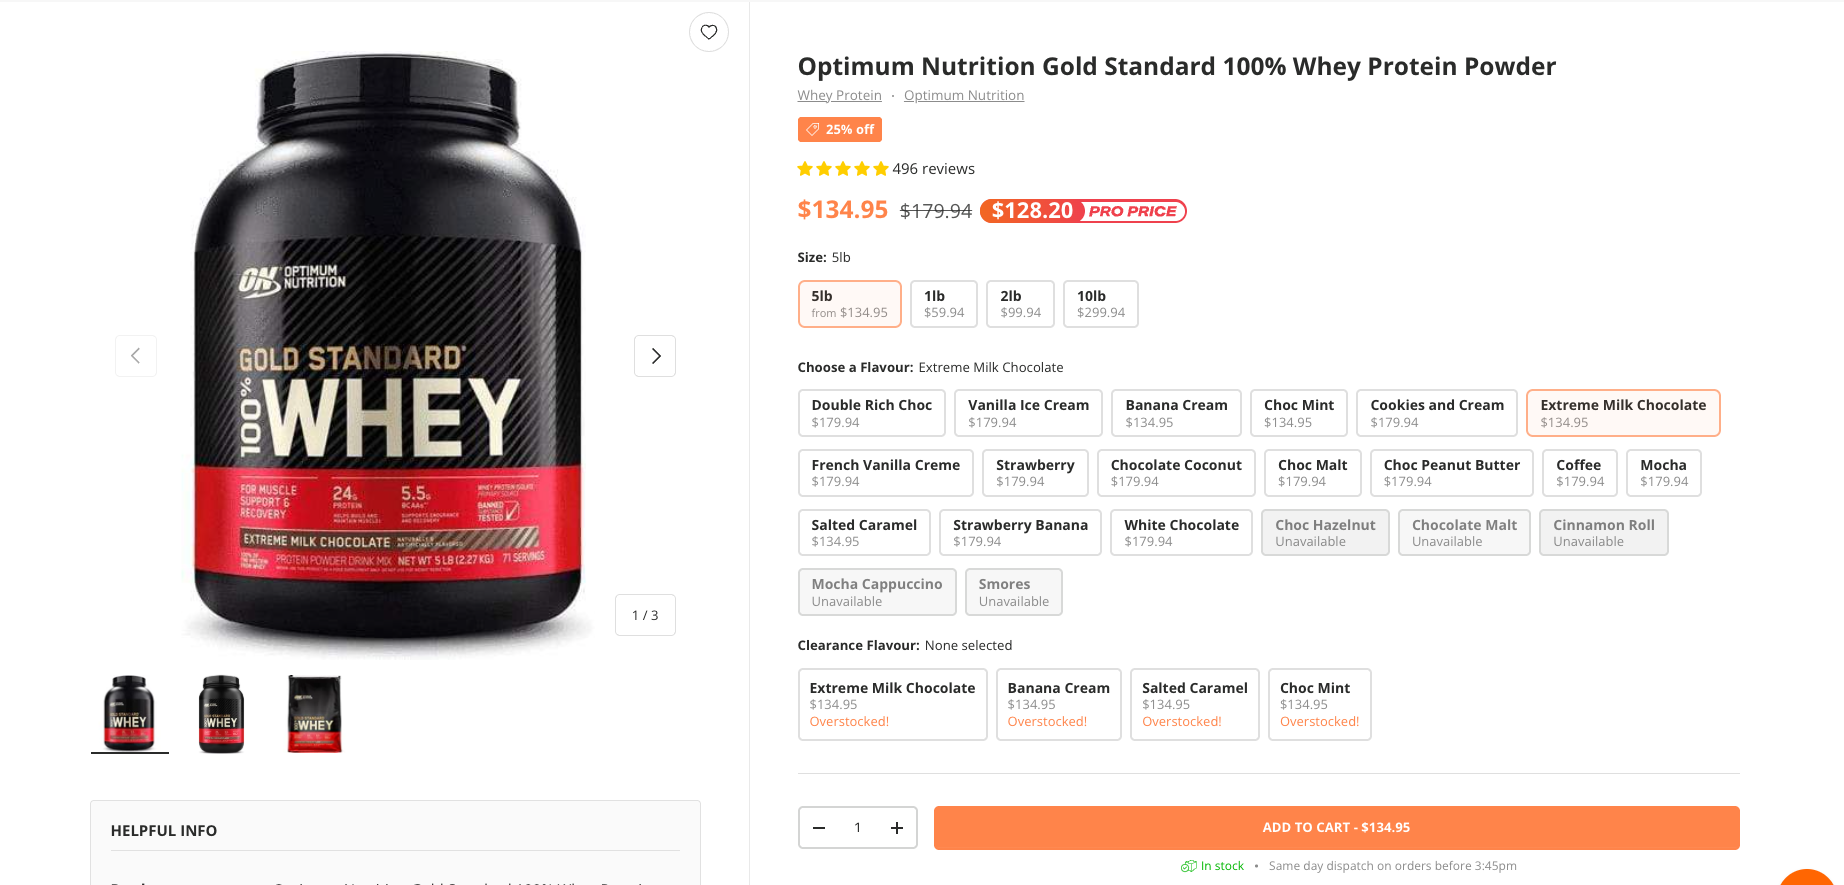1844x885 pixels.
Task: Add product to wishlist with heart icon
Action: [x=708, y=32]
